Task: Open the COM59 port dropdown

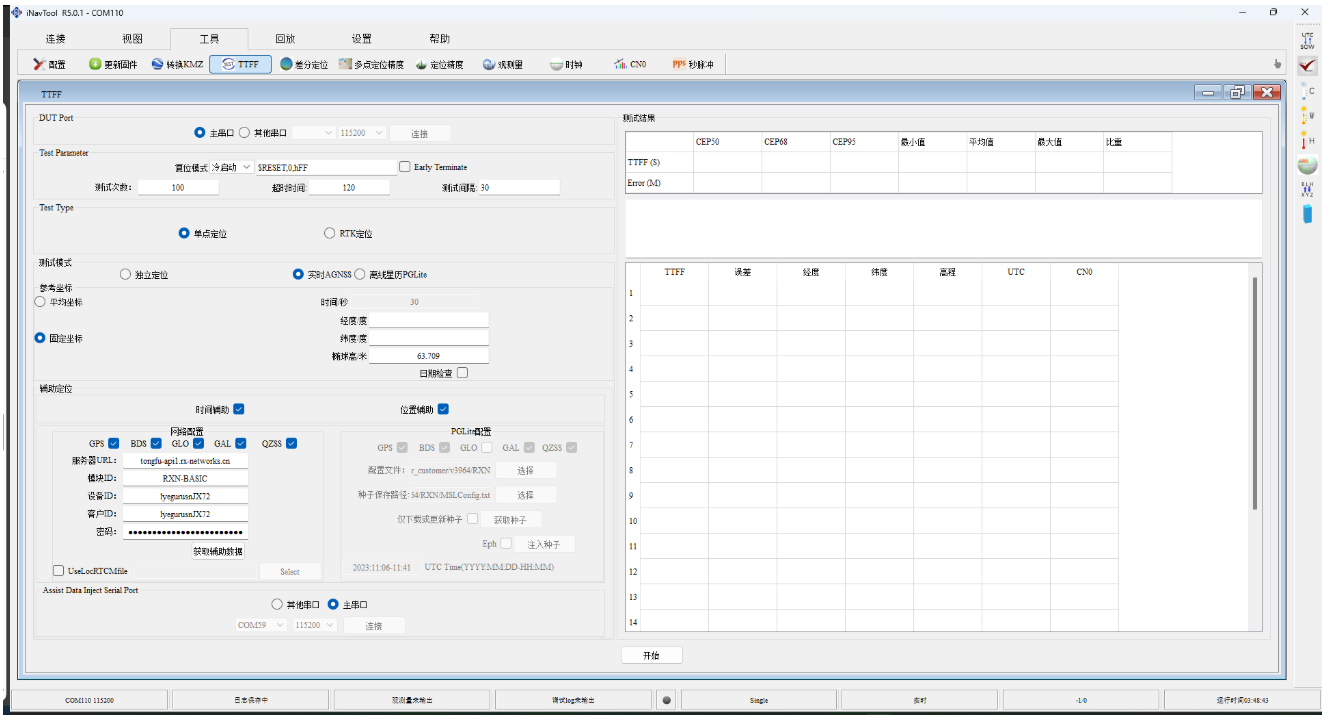Action: click(260, 625)
